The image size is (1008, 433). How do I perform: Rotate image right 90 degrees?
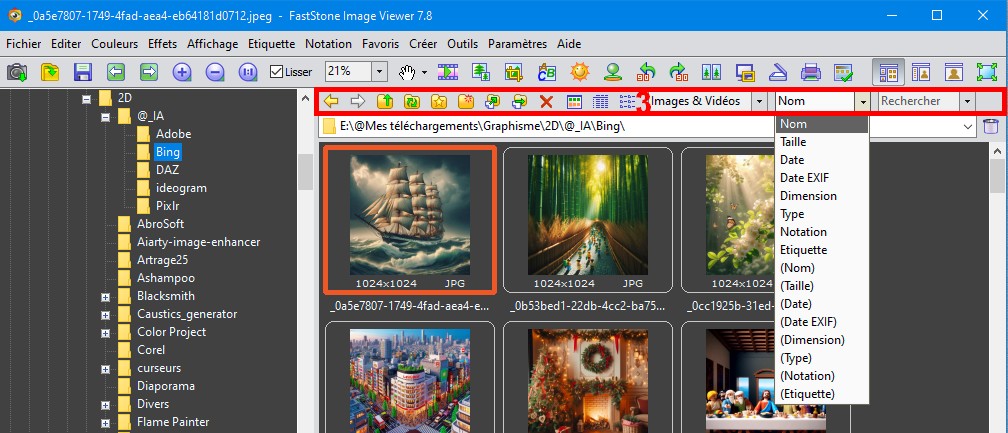[x=678, y=71]
